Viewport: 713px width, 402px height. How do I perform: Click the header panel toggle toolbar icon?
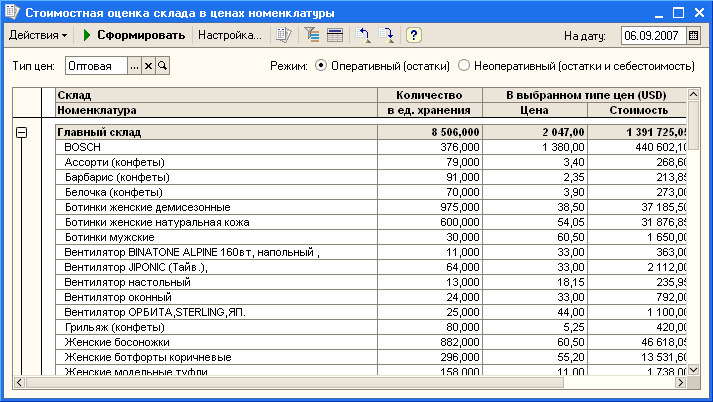click(x=334, y=35)
